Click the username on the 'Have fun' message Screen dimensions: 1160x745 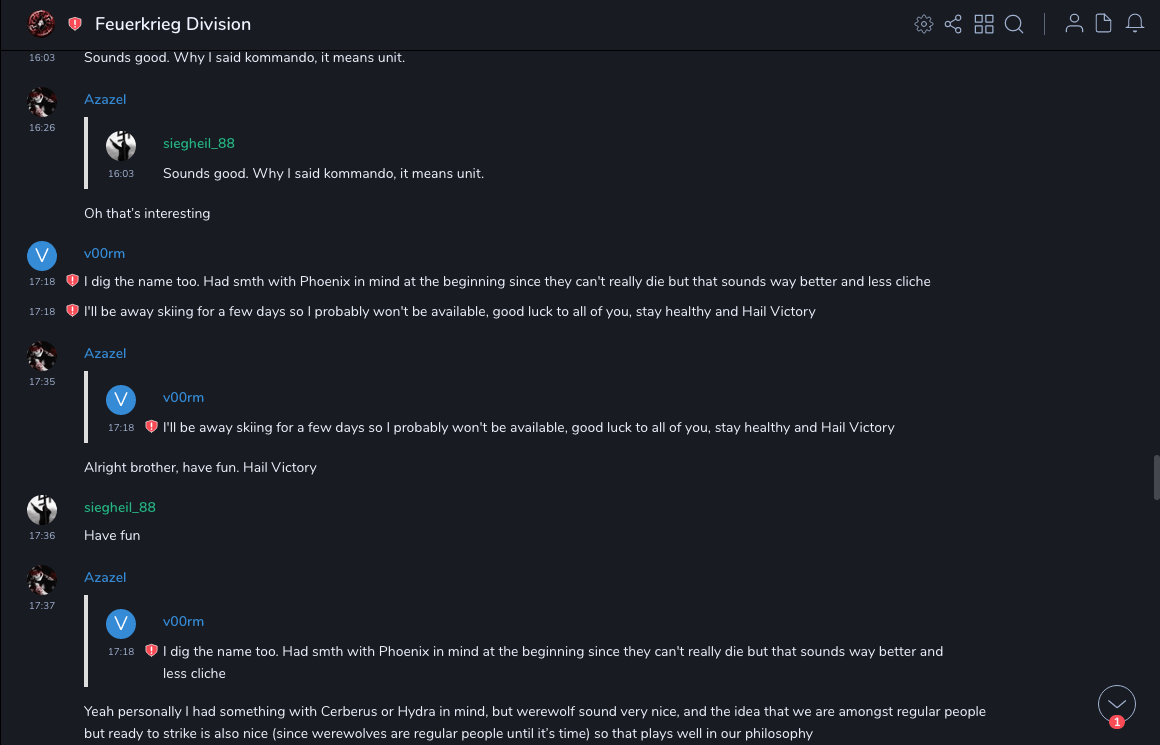[120, 507]
